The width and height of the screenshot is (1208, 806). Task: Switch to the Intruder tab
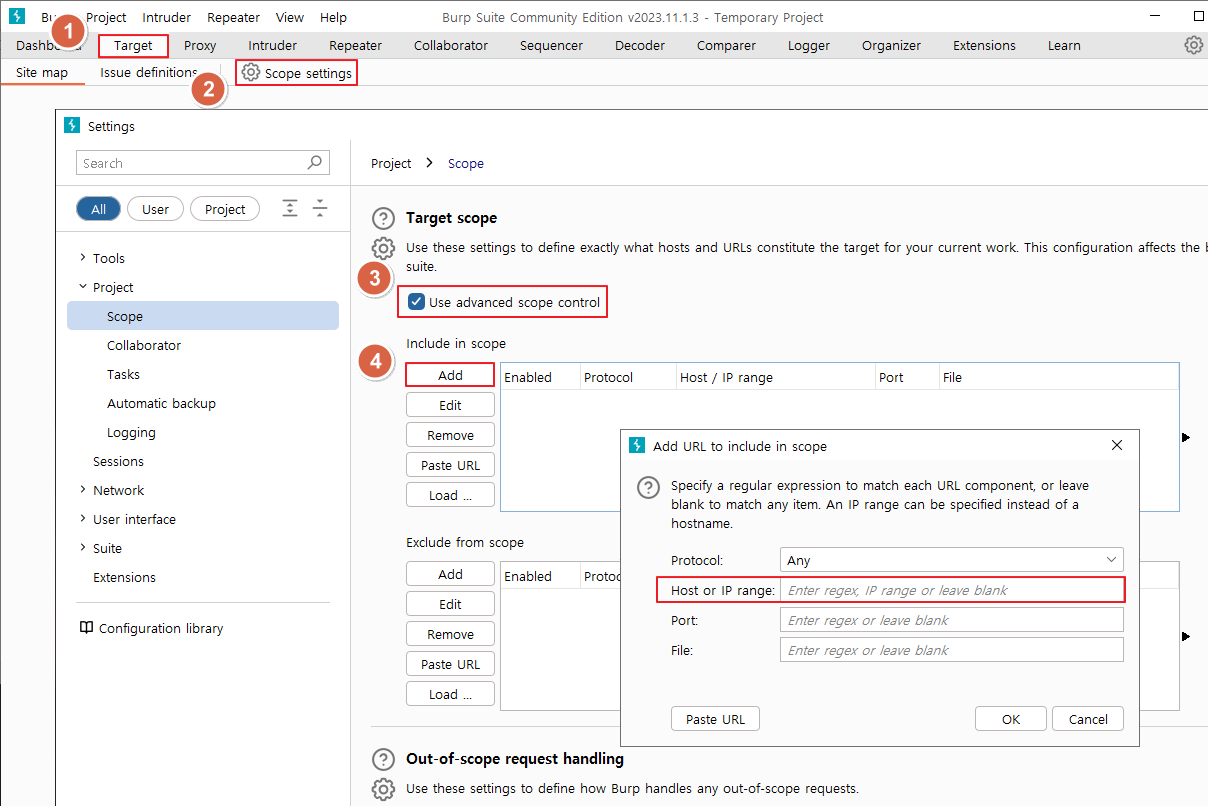coord(273,45)
